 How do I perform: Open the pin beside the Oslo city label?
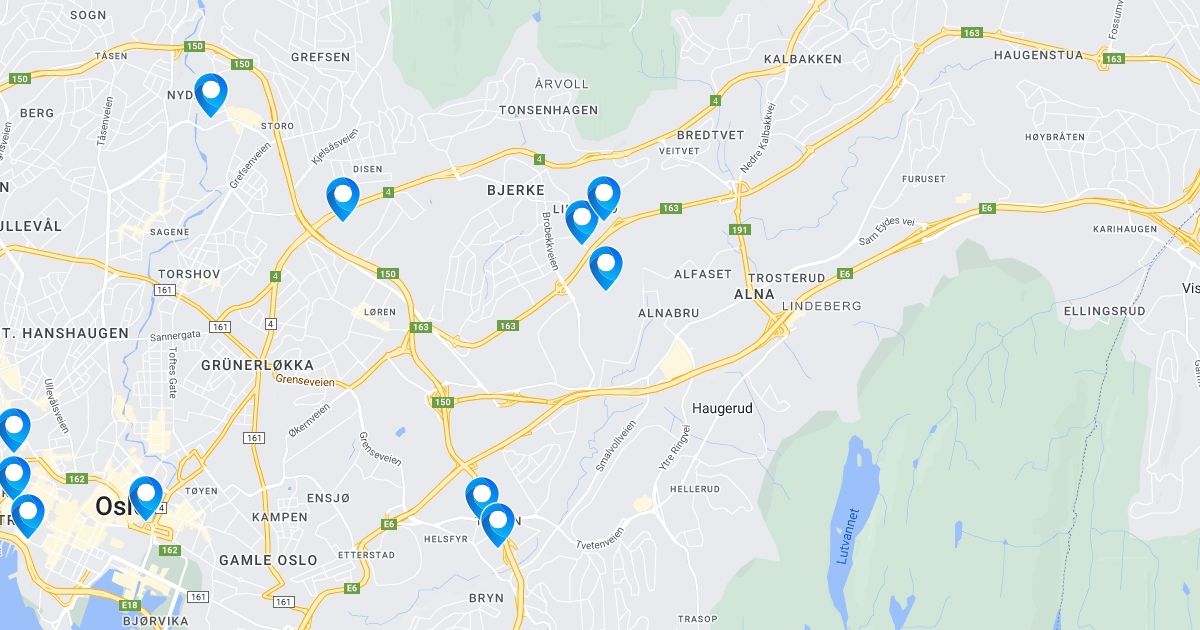(146, 497)
